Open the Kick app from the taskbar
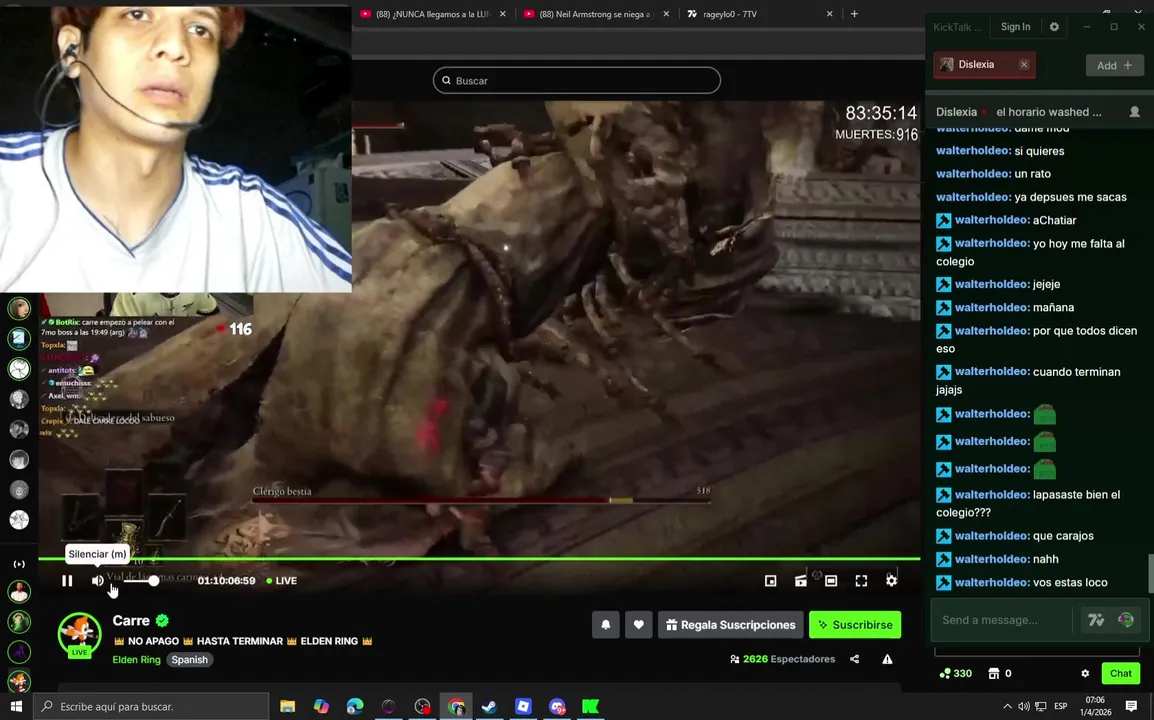1154x720 pixels. coord(590,707)
